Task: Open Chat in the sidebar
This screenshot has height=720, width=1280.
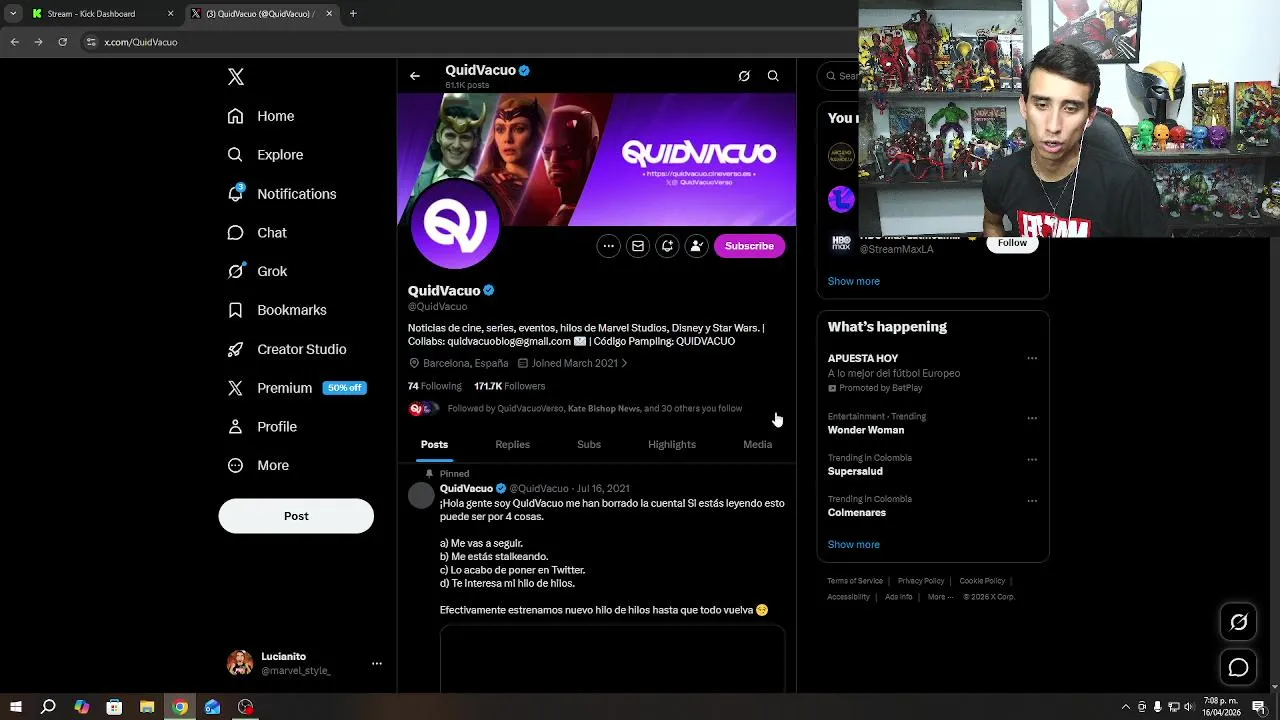Action: coord(257,232)
